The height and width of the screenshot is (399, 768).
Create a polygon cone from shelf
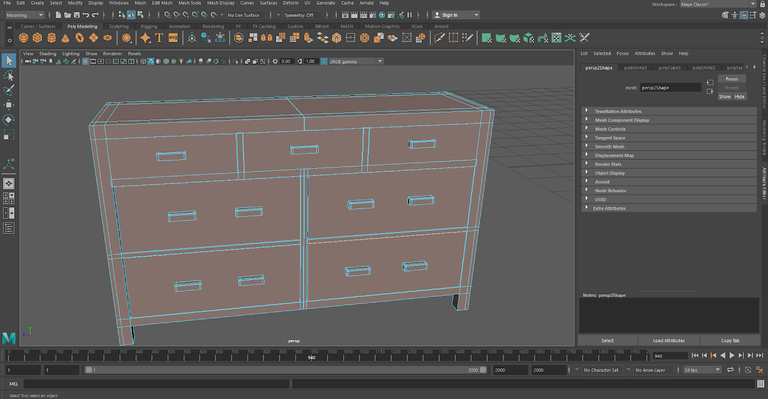65,38
